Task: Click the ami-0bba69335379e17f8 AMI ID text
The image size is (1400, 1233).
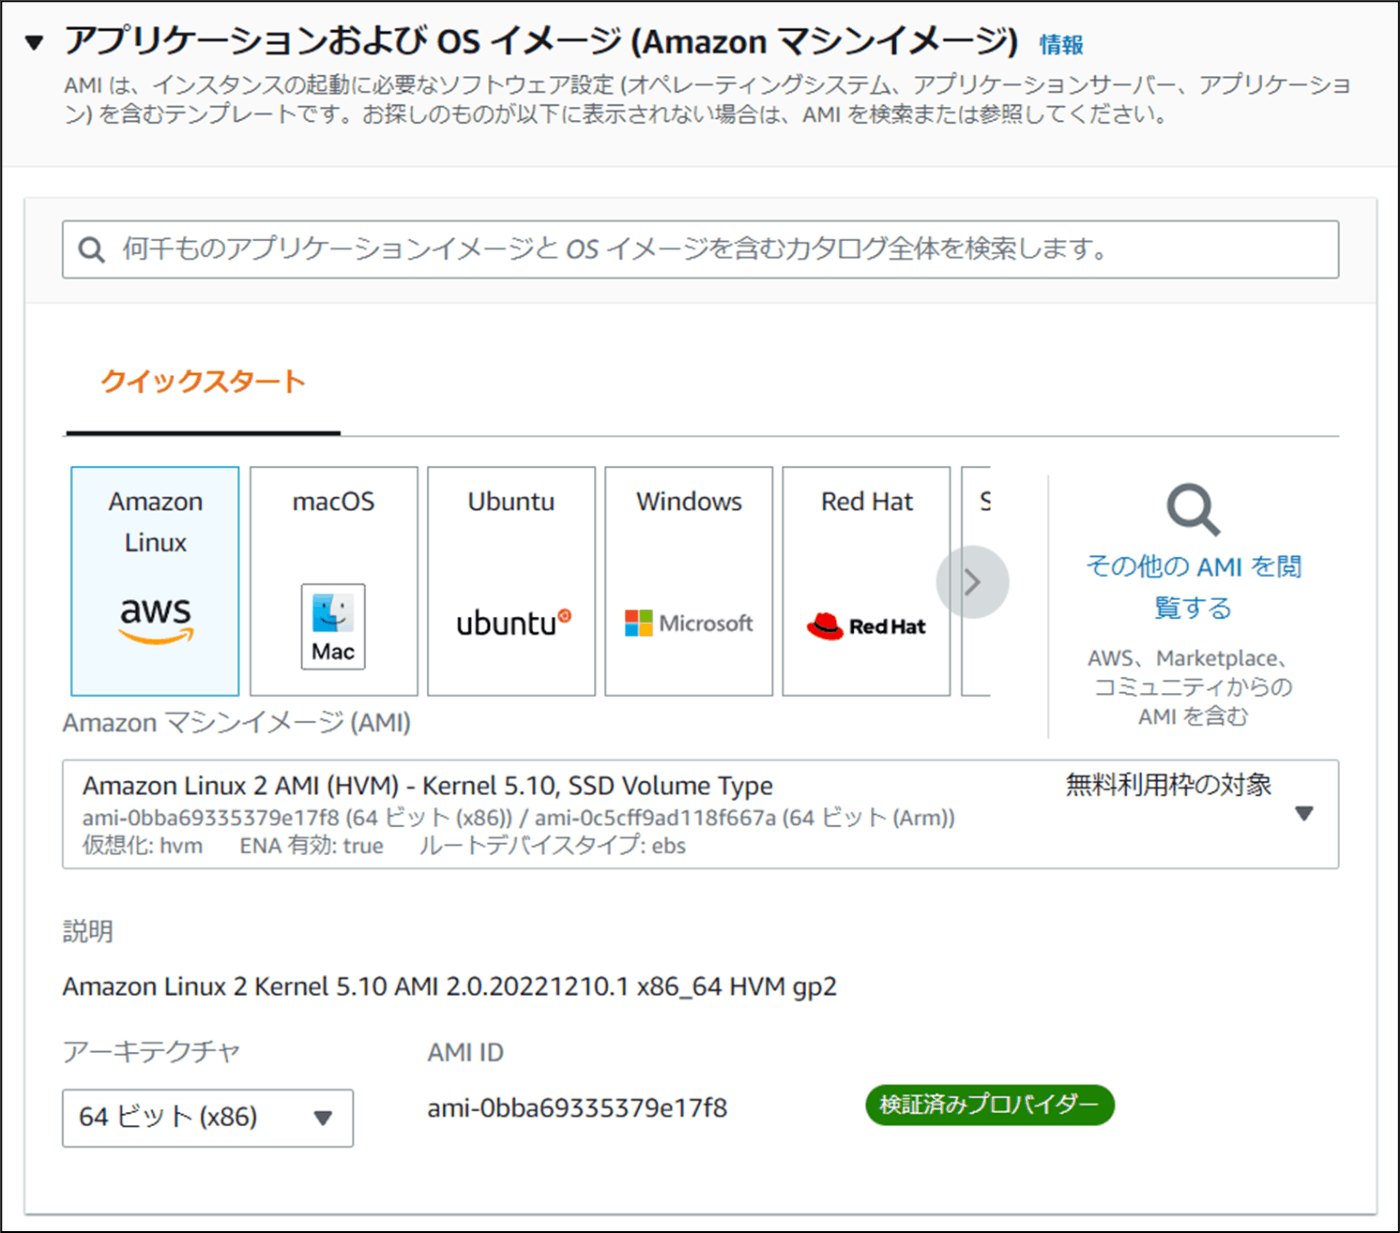Action: [x=577, y=1107]
